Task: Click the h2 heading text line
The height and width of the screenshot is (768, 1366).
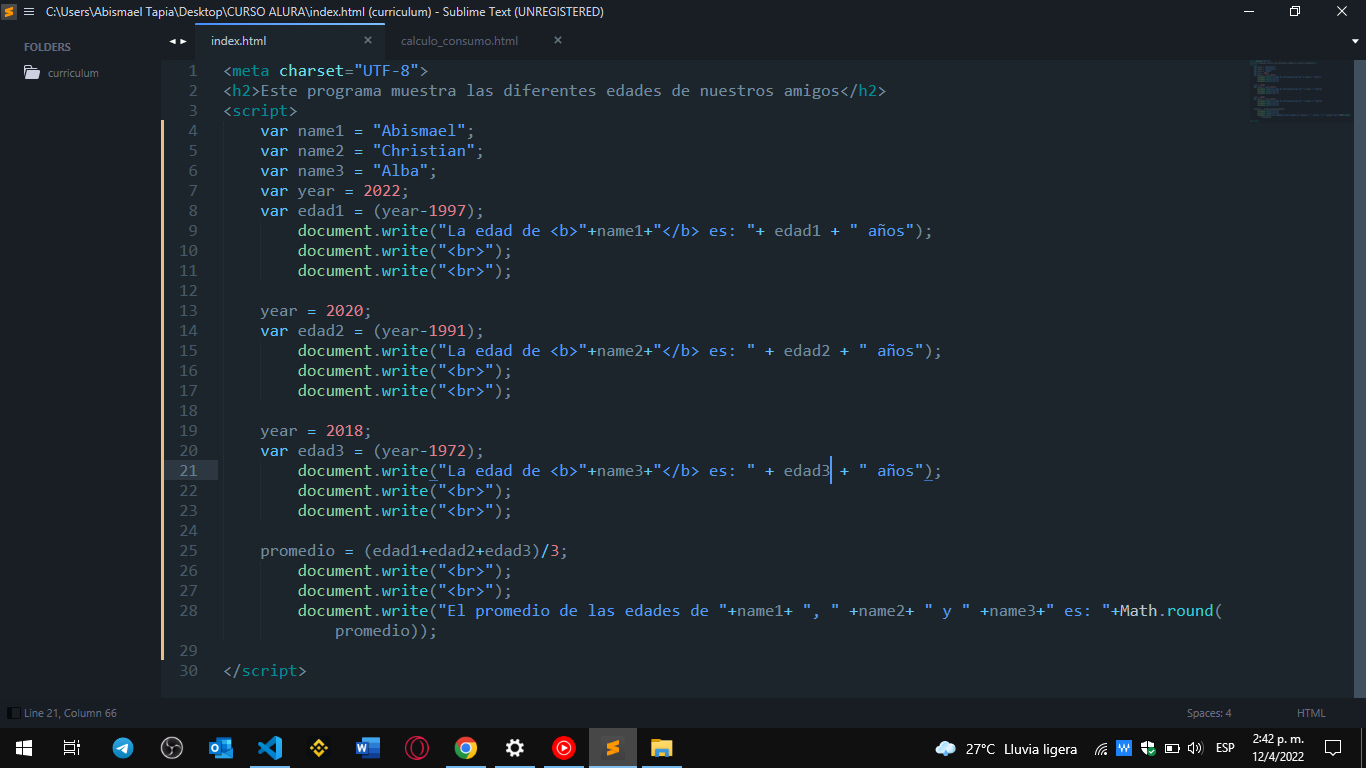Action: [555, 91]
